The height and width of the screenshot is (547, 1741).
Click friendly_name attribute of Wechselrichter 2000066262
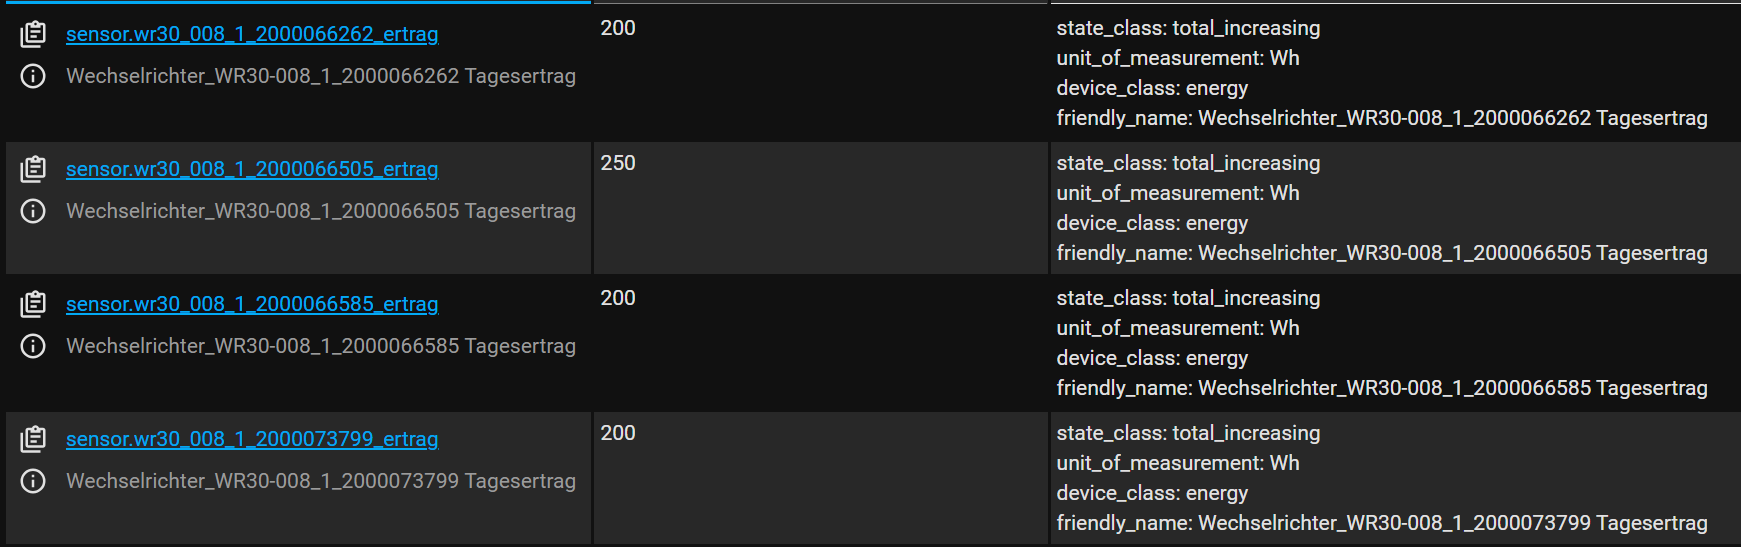1382,118
